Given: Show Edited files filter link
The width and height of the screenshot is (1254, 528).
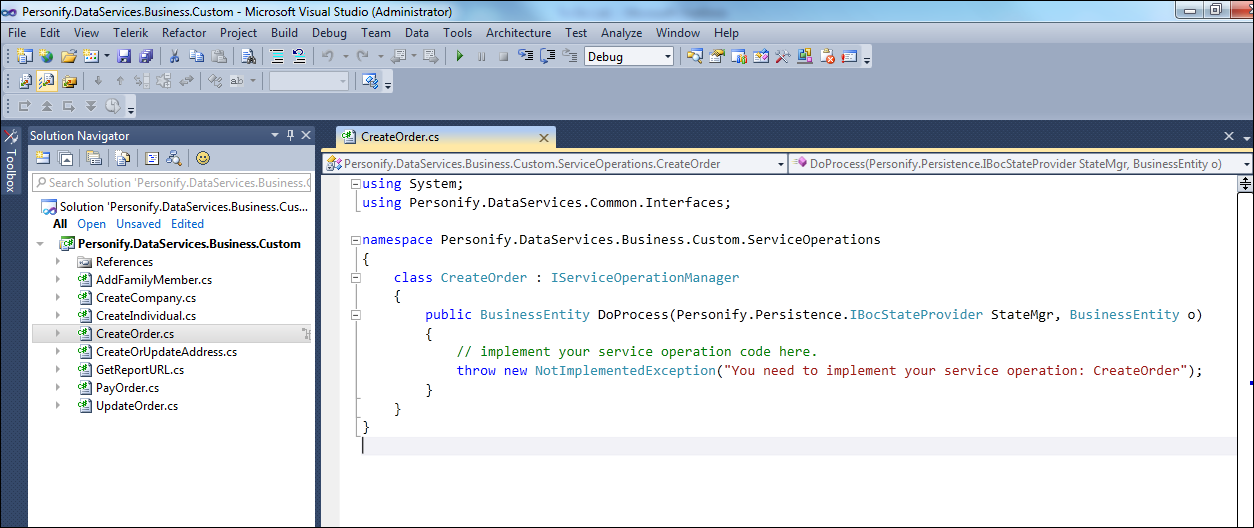Looking at the screenshot, I should pyautogui.click(x=187, y=224).
